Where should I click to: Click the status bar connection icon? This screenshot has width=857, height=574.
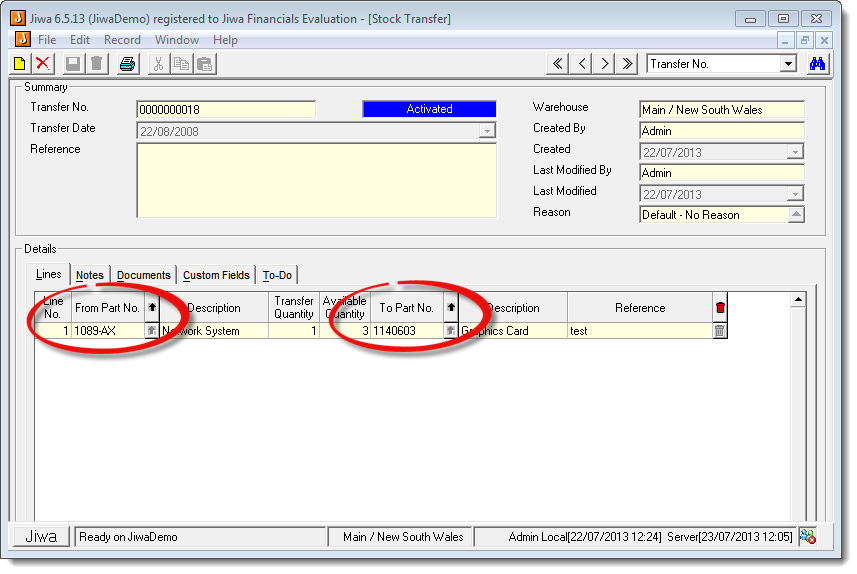(808, 537)
